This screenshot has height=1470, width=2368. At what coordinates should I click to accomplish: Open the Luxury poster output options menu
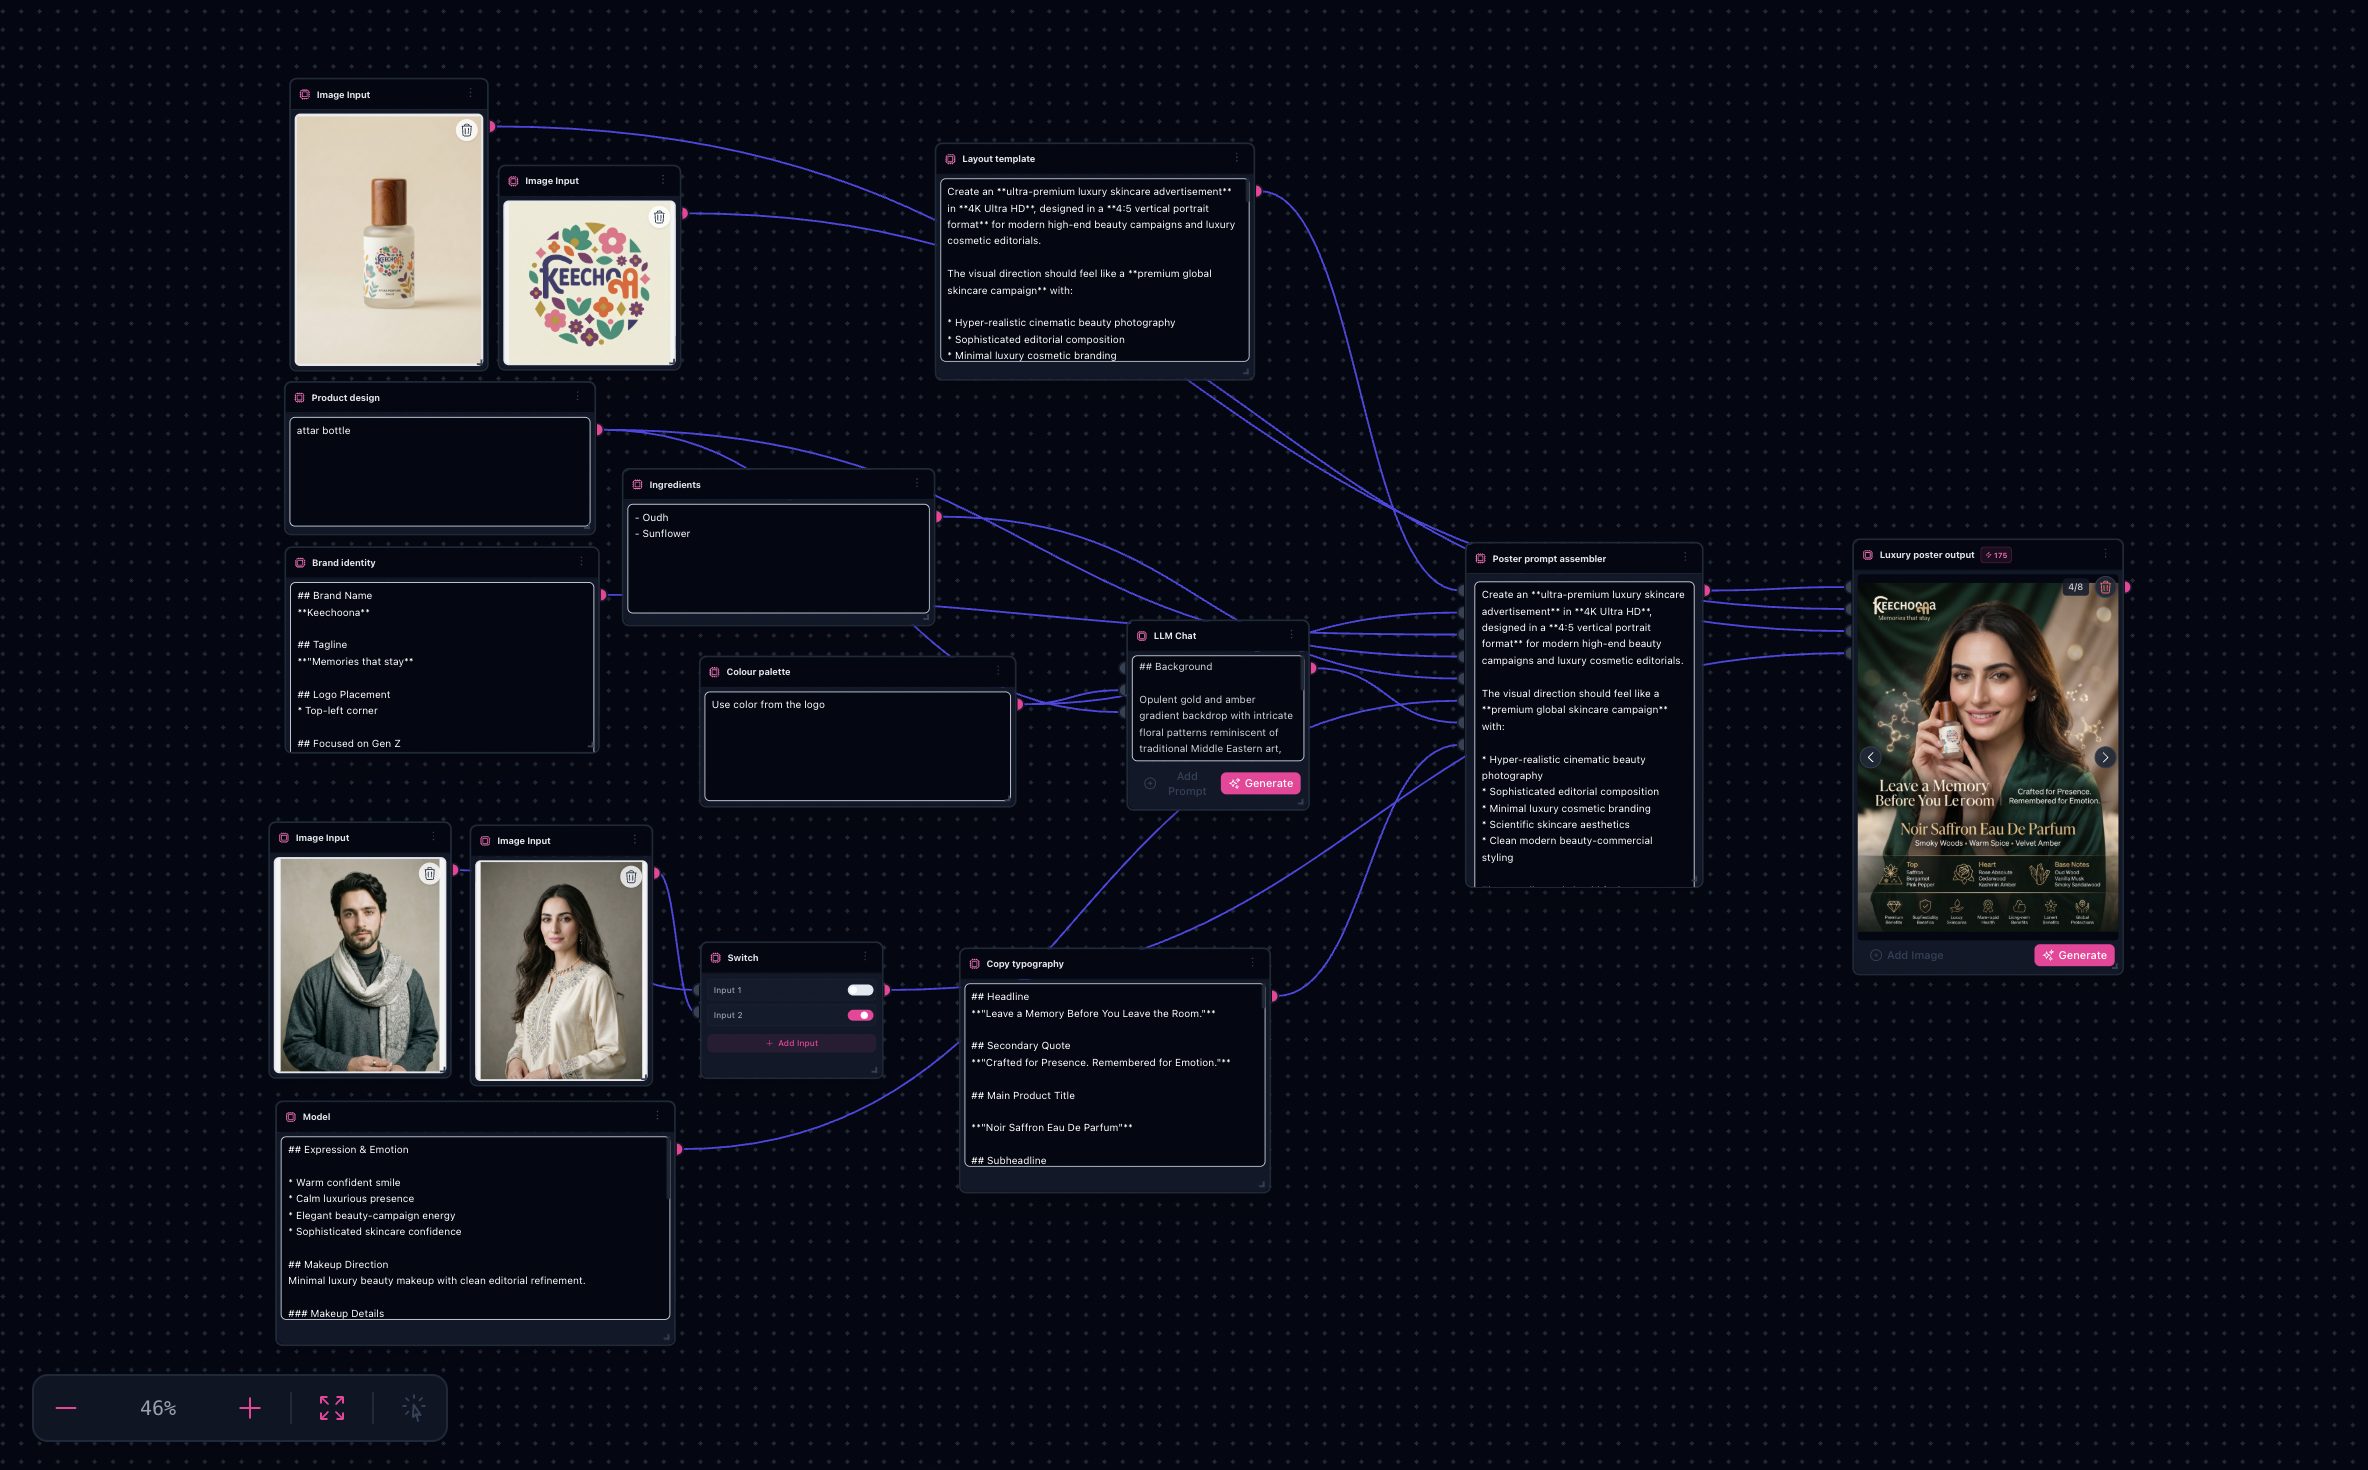[2105, 554]
